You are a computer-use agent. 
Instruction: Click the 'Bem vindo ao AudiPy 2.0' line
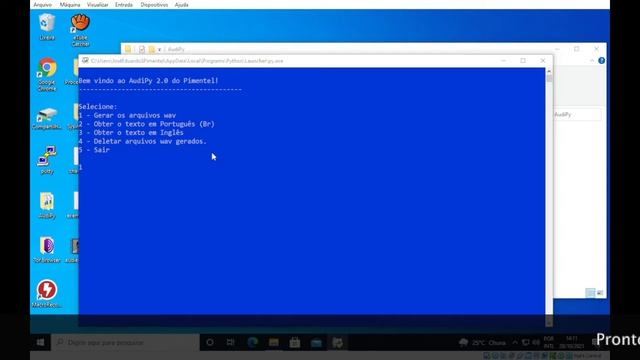(149, 81)
